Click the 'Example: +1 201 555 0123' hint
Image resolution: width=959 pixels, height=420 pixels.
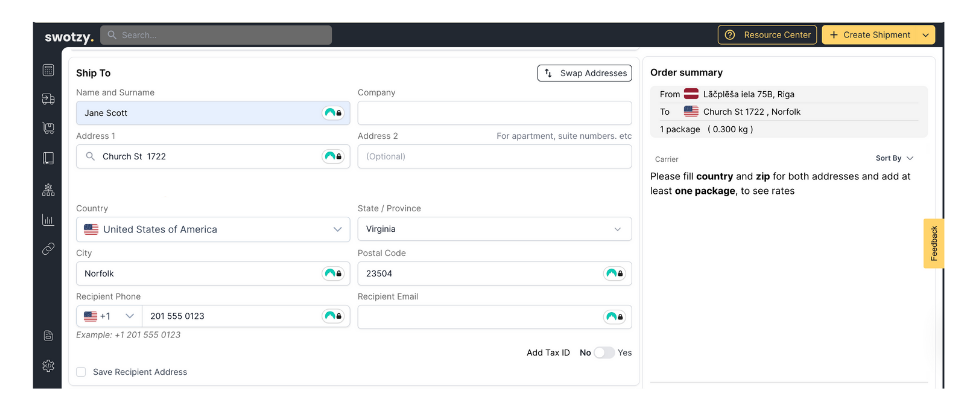click(x=128, y=335)
